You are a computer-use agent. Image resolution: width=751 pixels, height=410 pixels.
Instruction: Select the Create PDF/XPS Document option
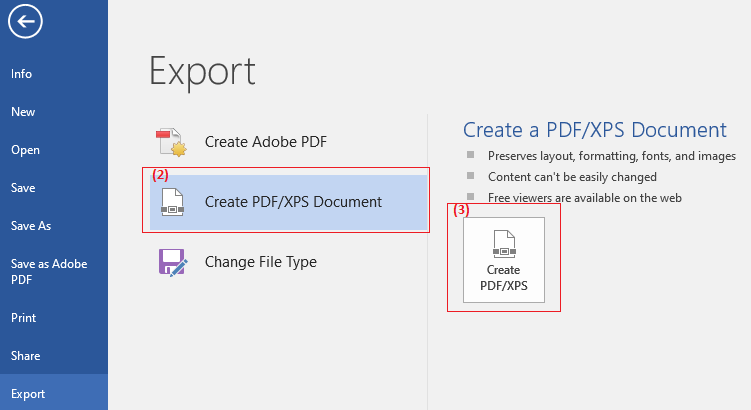(x=289, y=202)
